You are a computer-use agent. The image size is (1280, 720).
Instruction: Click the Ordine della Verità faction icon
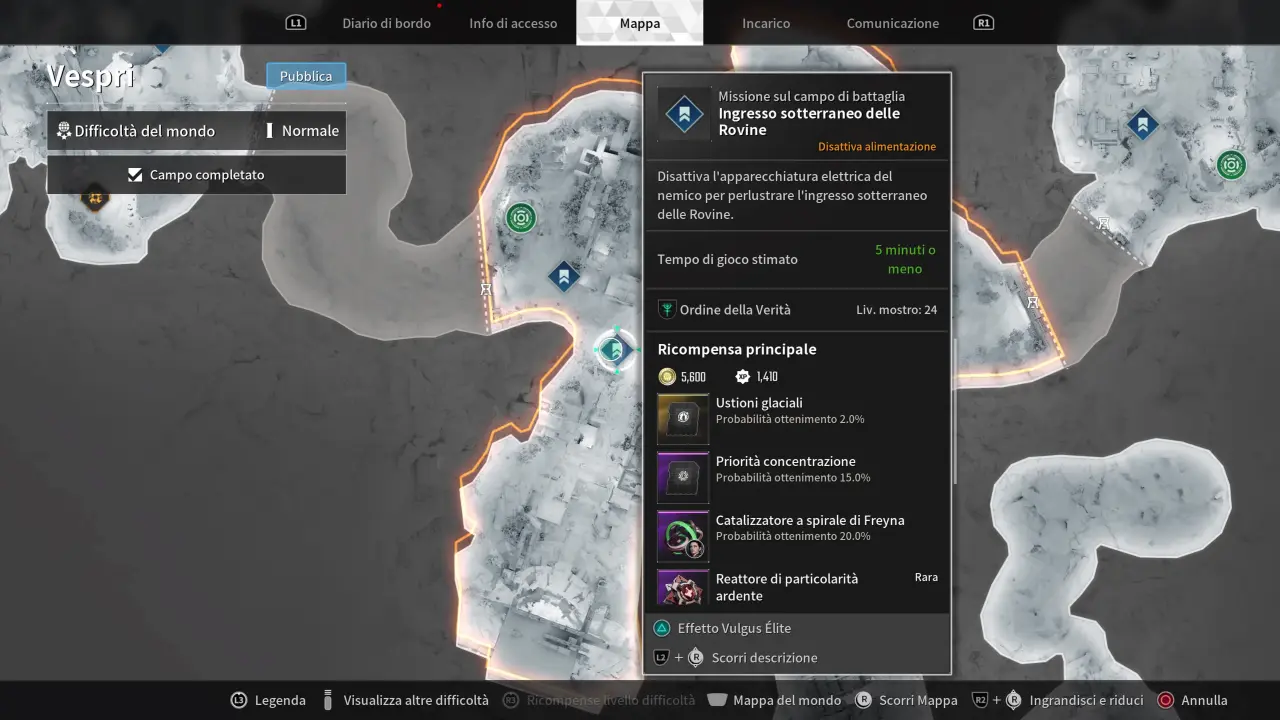click(667, 310)
